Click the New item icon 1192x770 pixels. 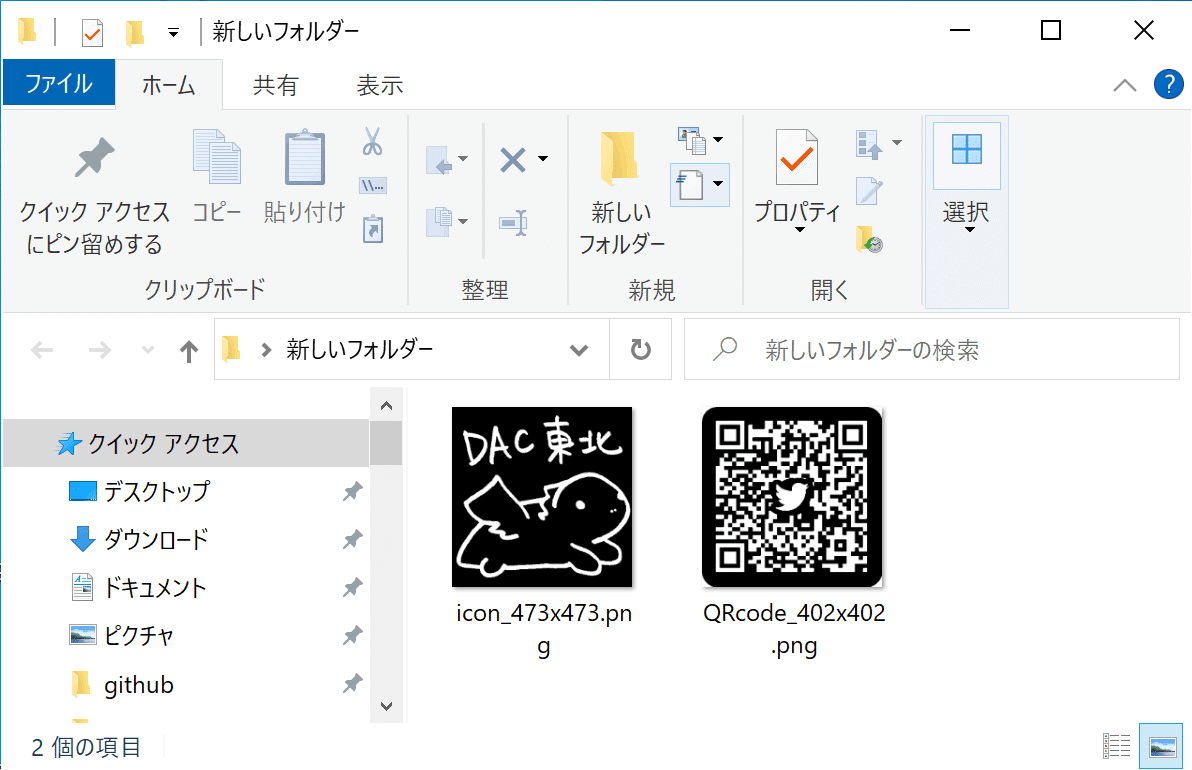point(692,141)
